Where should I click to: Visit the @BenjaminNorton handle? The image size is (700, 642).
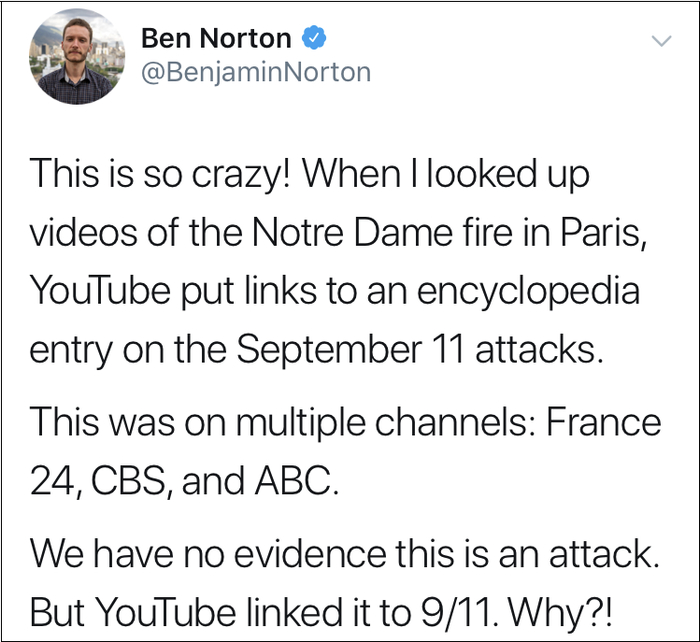[x=256, y=72]
